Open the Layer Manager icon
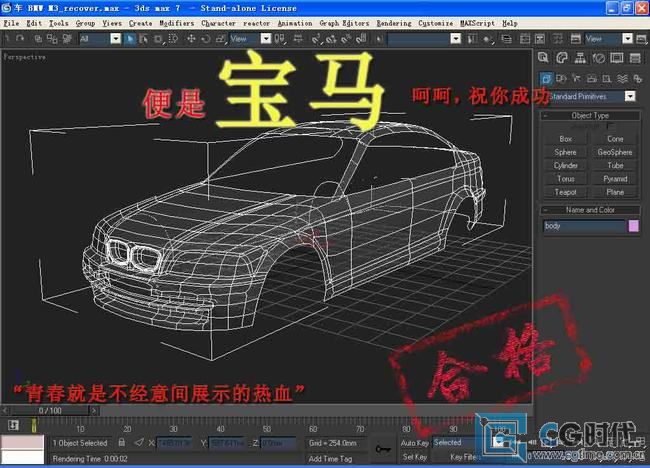The width and height of the screenshot is (650, 468). (506, 39)
